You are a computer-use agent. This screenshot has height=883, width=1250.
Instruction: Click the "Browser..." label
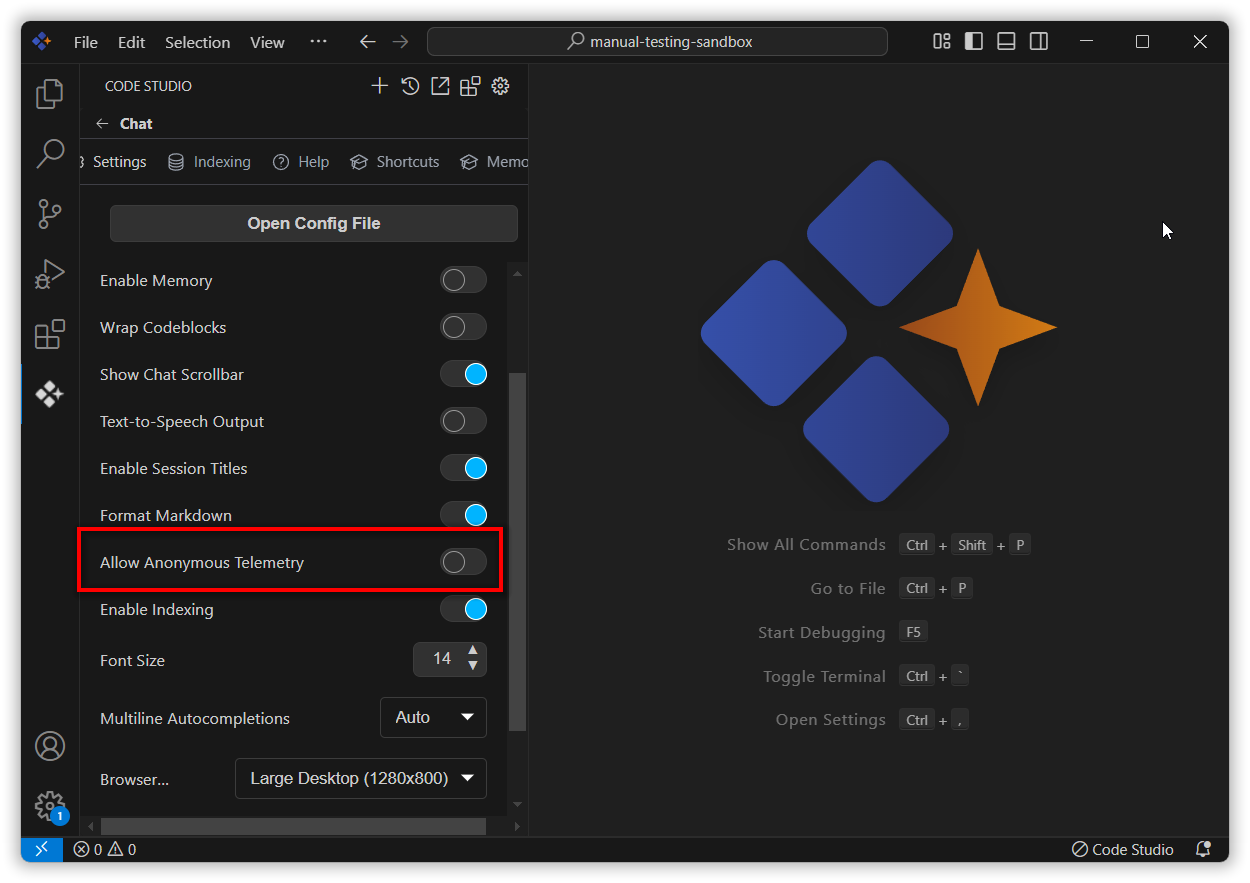134,780
